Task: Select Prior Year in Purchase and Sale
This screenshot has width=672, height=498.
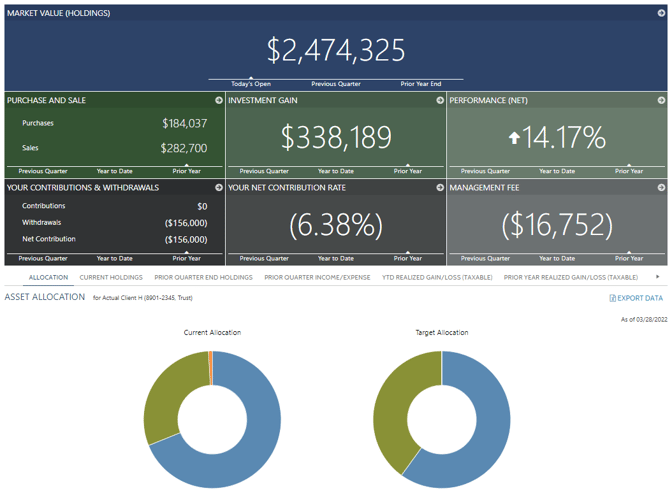Action: tap(186, 171)
